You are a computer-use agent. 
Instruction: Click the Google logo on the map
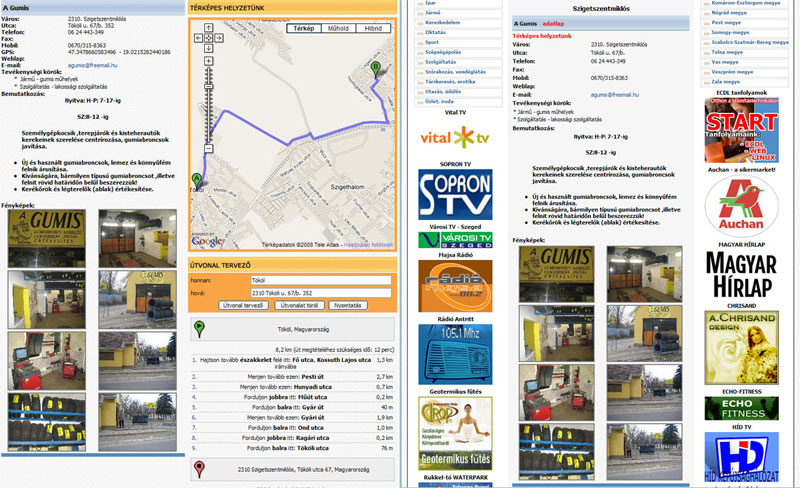pyautogui.click(x=207, y=240)
